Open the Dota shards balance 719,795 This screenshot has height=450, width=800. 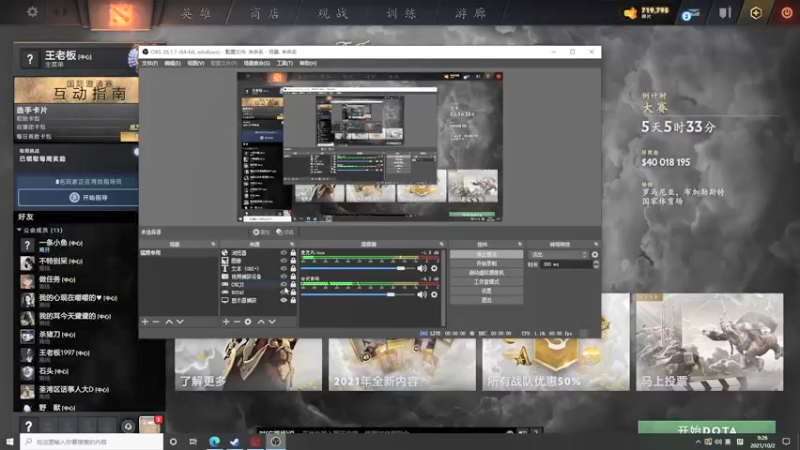click(646, 12)
